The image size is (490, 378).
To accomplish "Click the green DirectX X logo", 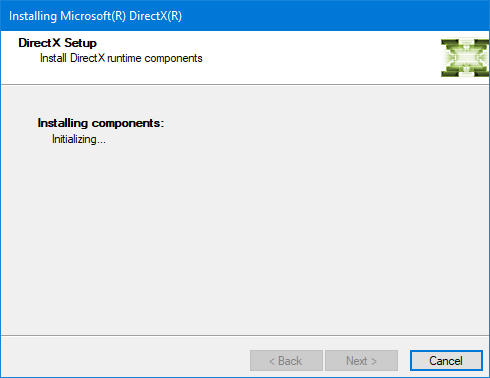I will click(465, 58).
